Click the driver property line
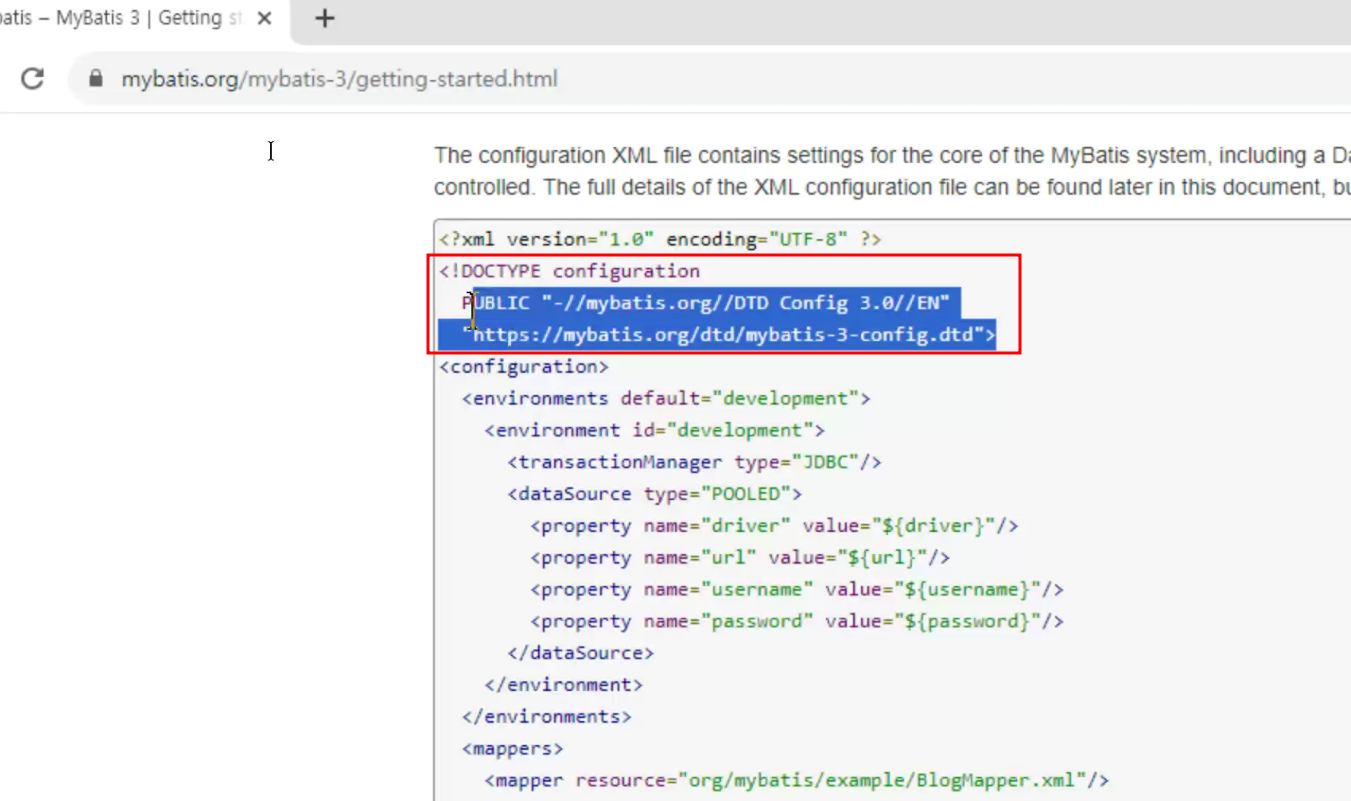This screenshot has height=801, width=1351. (x=774, y=526)
